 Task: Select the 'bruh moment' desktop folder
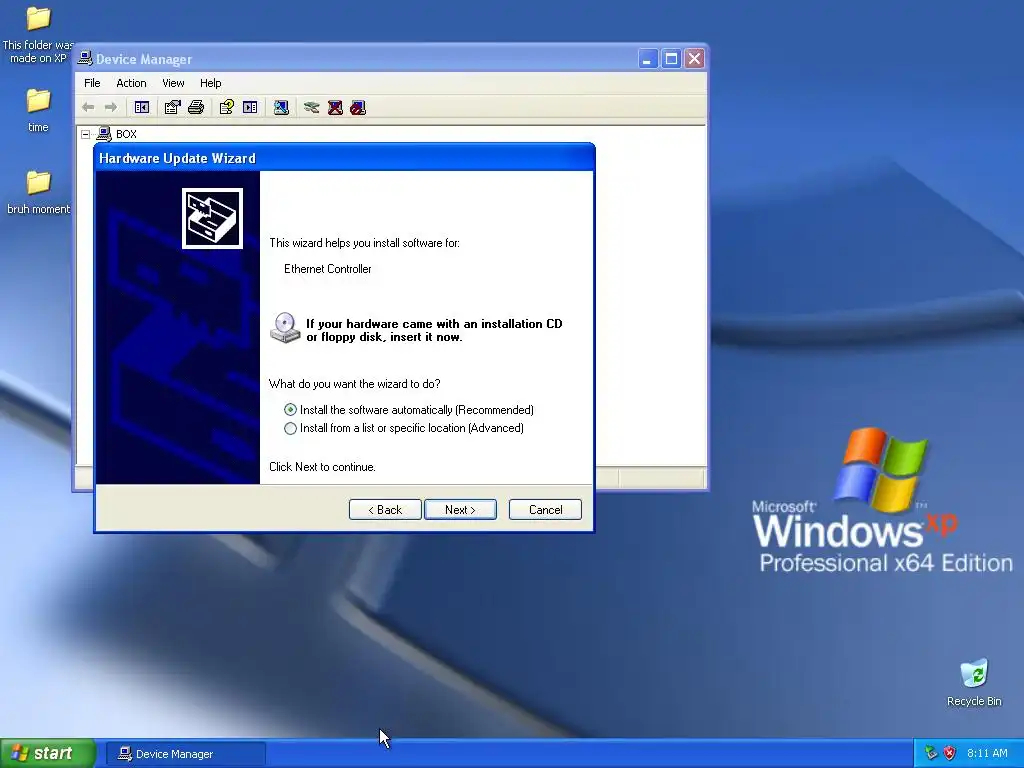38,192
